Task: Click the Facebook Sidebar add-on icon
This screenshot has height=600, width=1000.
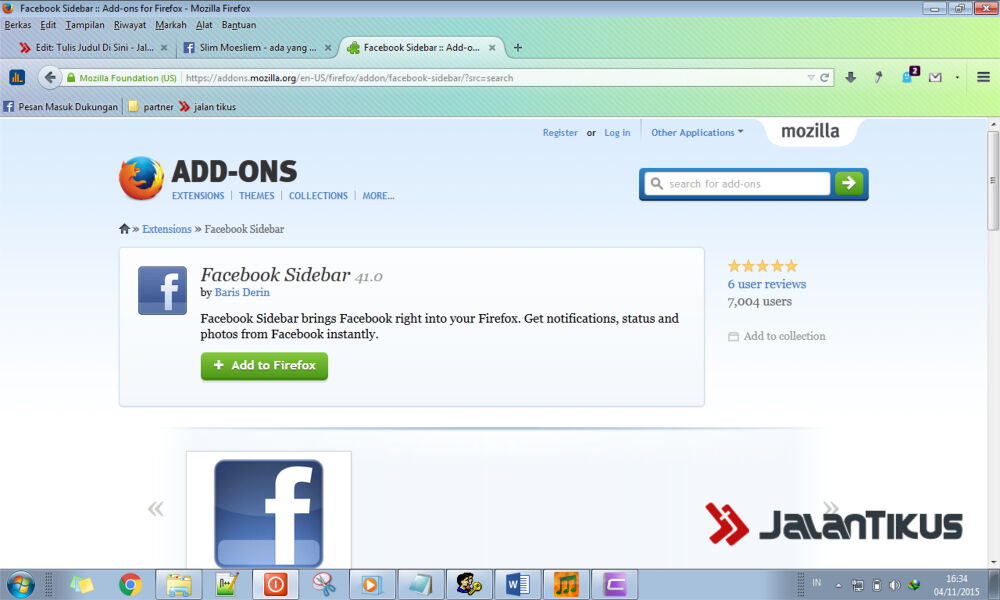Action: point(162,290)
